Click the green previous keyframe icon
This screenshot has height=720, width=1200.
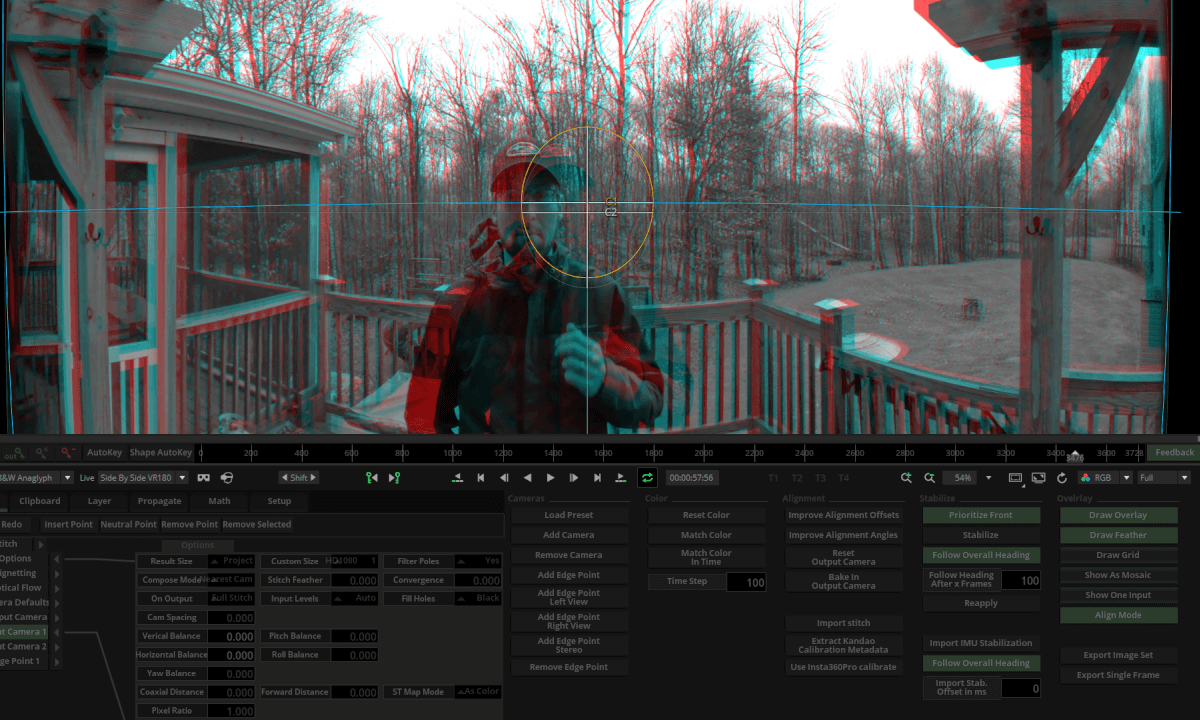[x=372, y=478]
